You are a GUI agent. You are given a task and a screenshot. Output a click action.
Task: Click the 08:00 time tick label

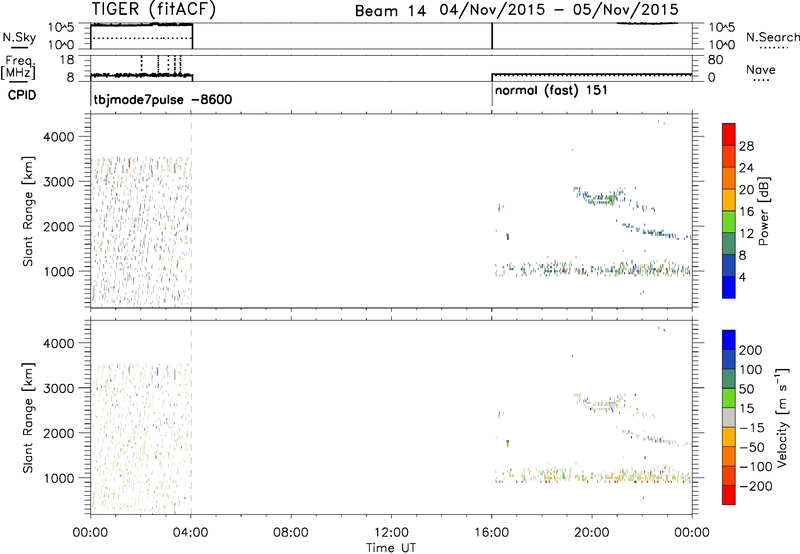click(291, 533)
